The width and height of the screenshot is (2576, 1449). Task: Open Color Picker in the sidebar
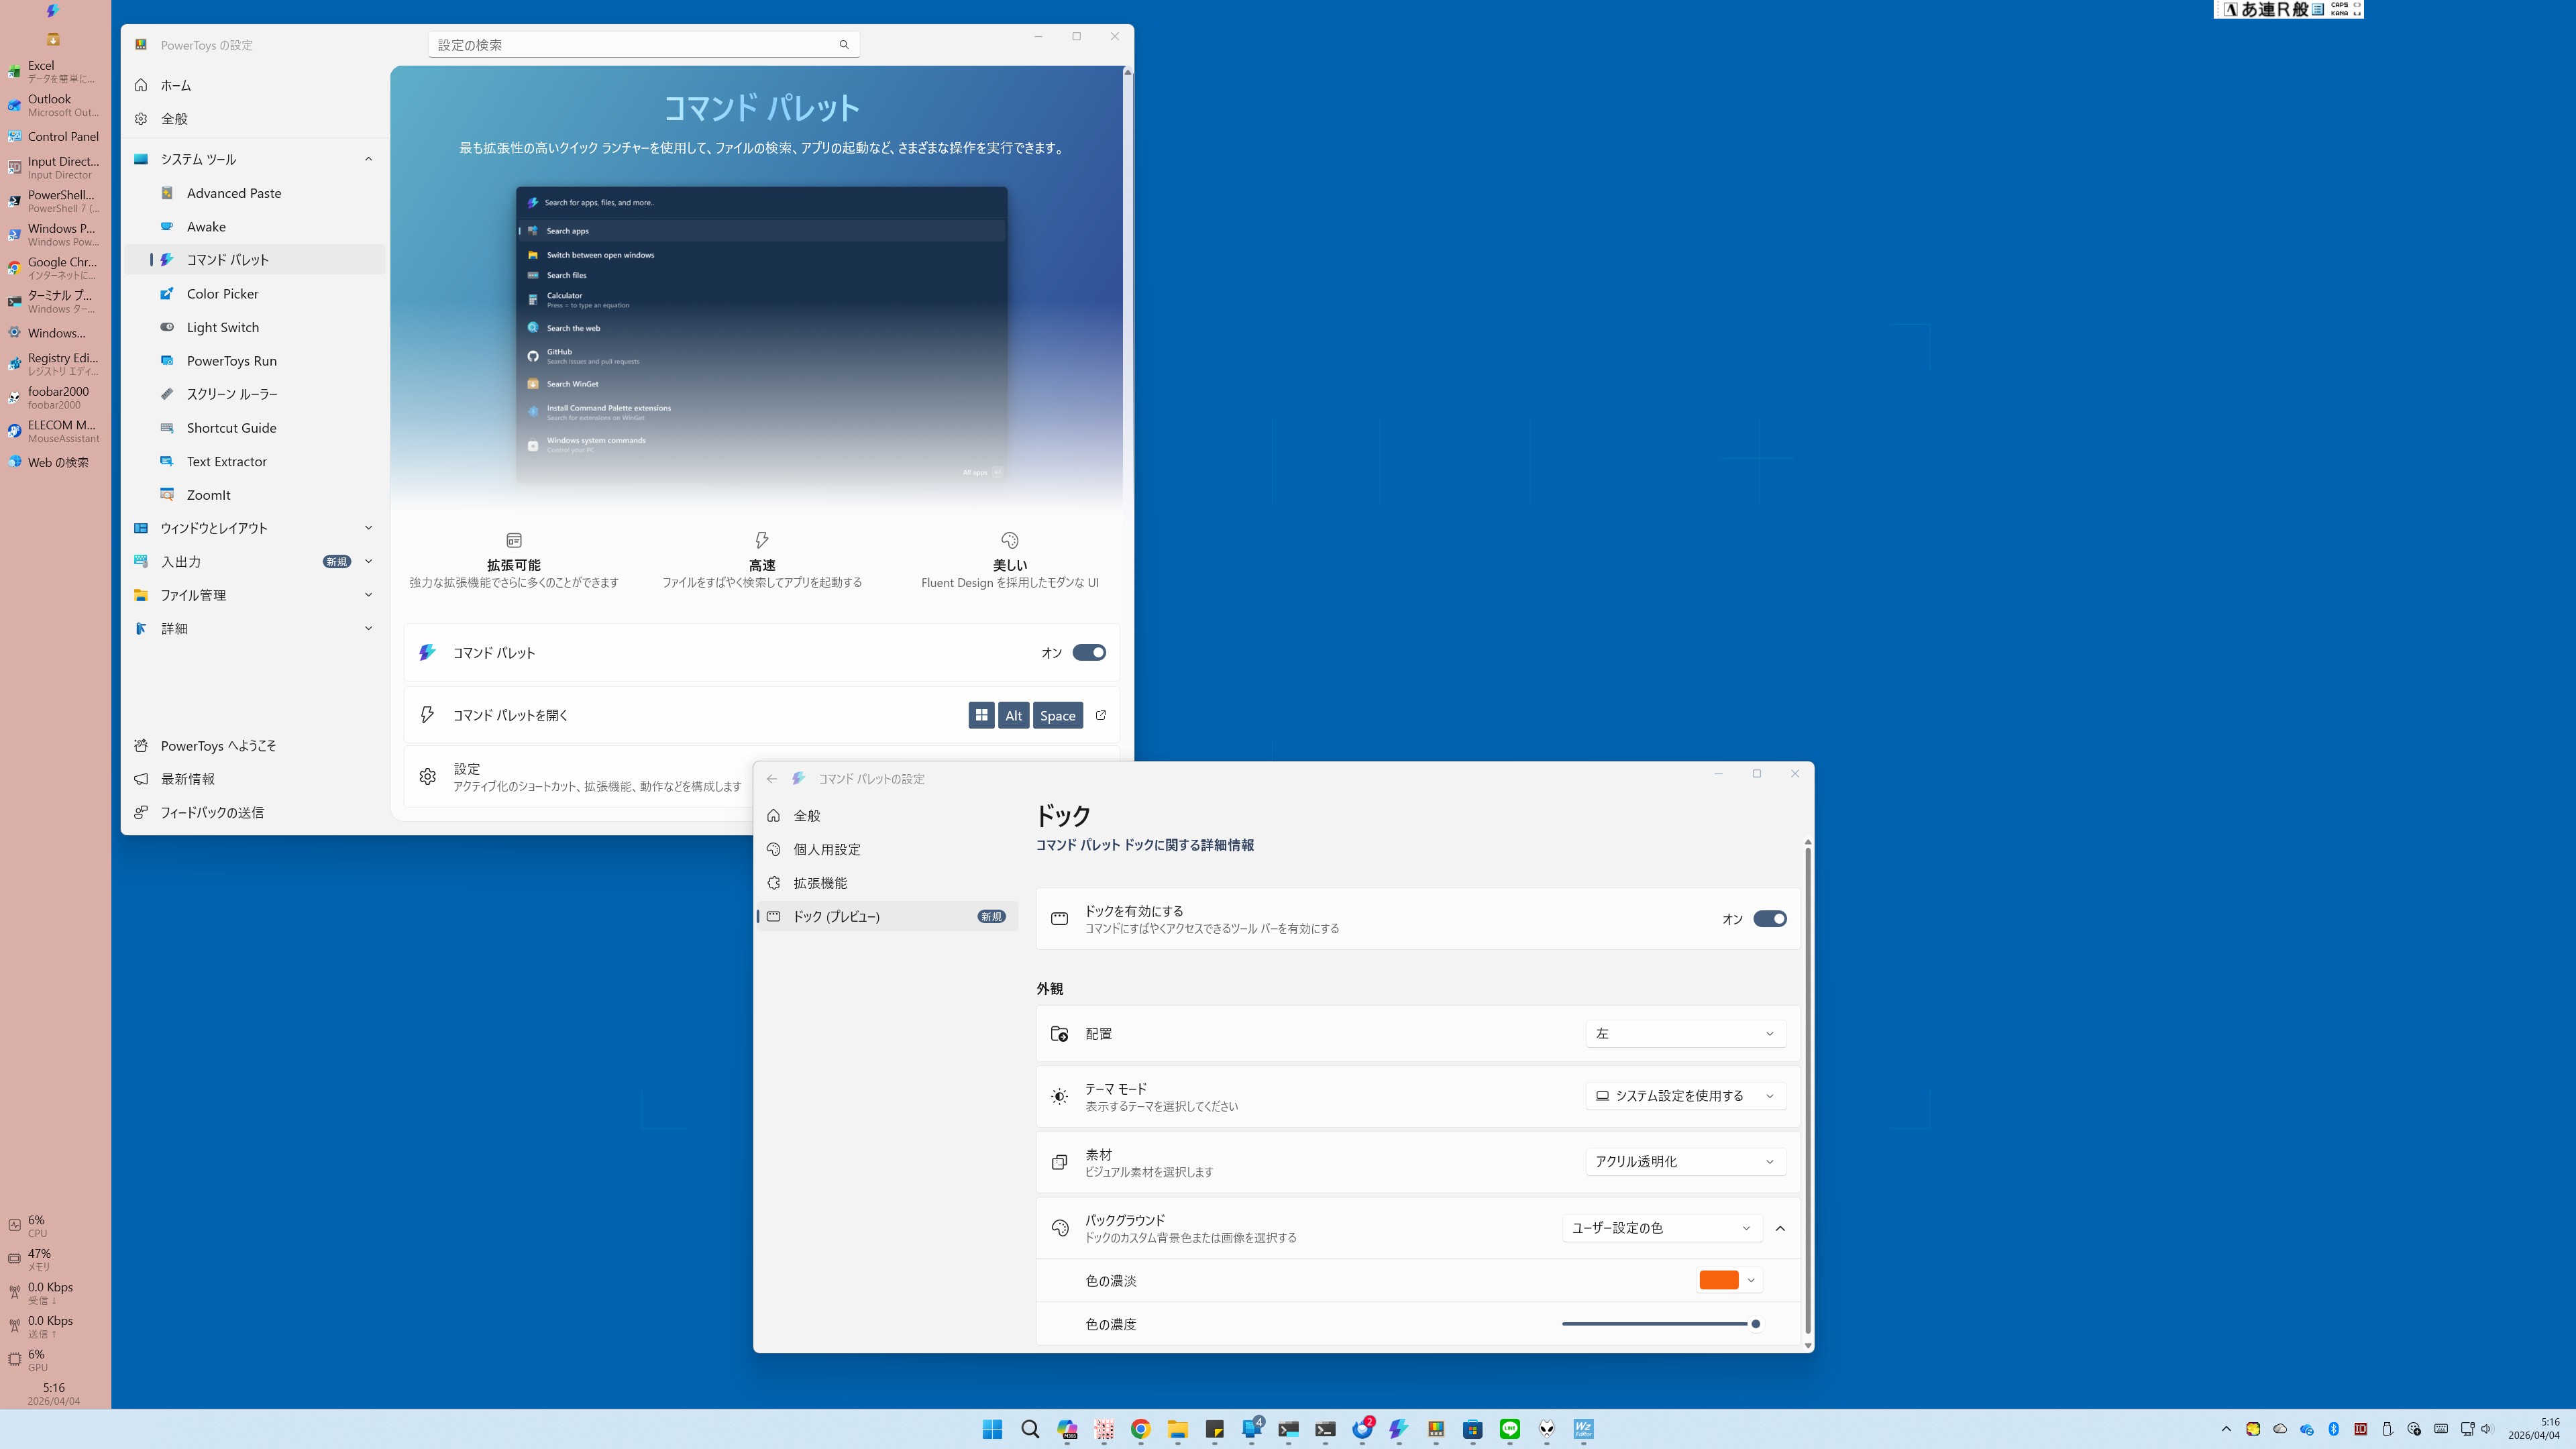pos(222,294)
